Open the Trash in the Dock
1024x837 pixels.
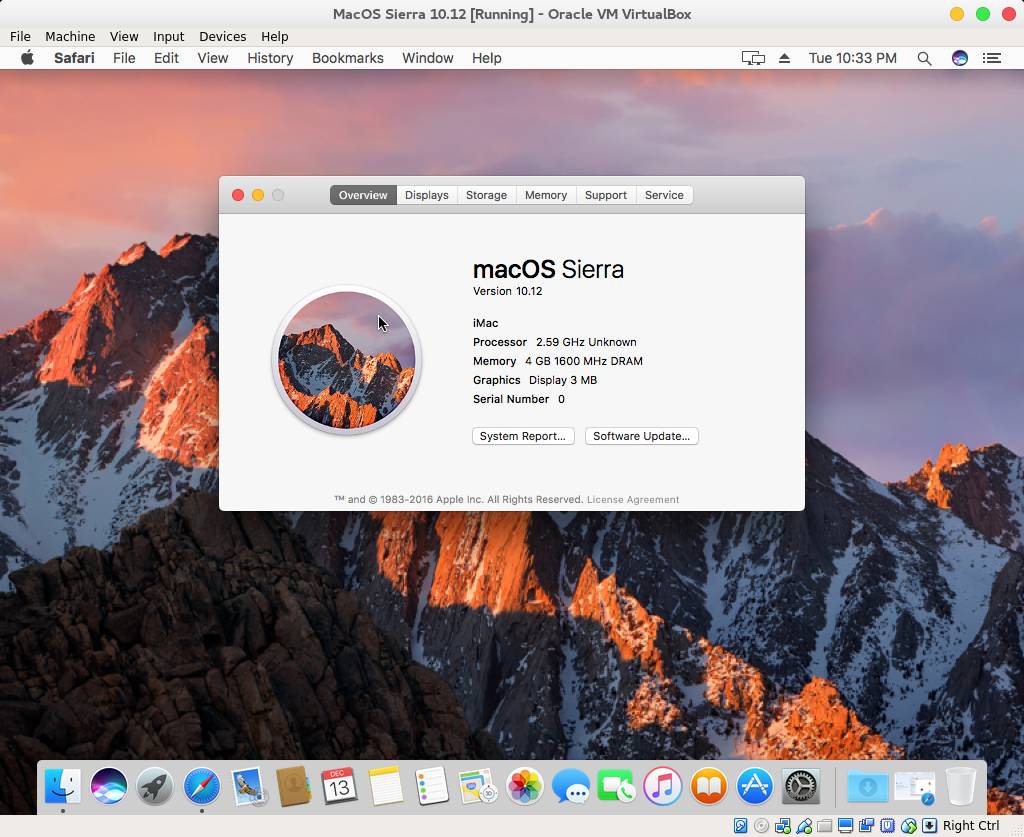click(x=961, y=785)
